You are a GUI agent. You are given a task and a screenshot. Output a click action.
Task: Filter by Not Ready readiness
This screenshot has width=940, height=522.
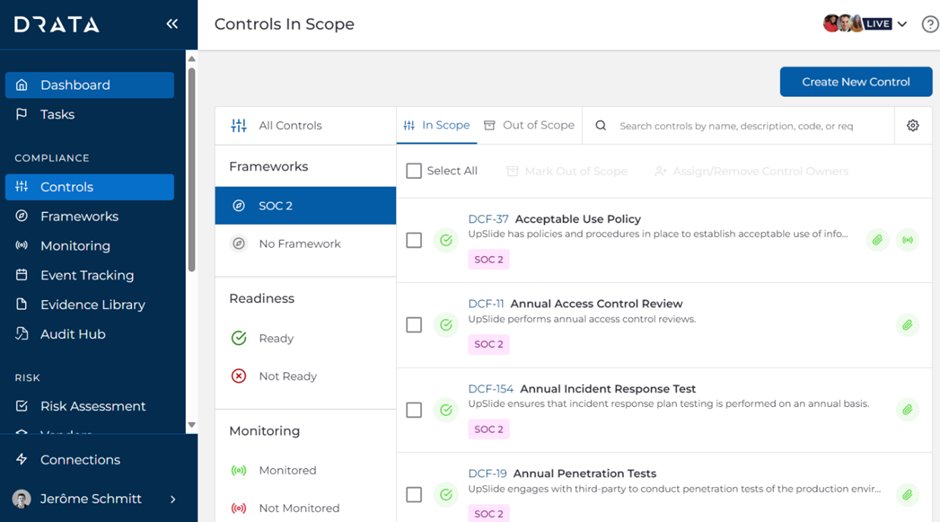[287, 376]
